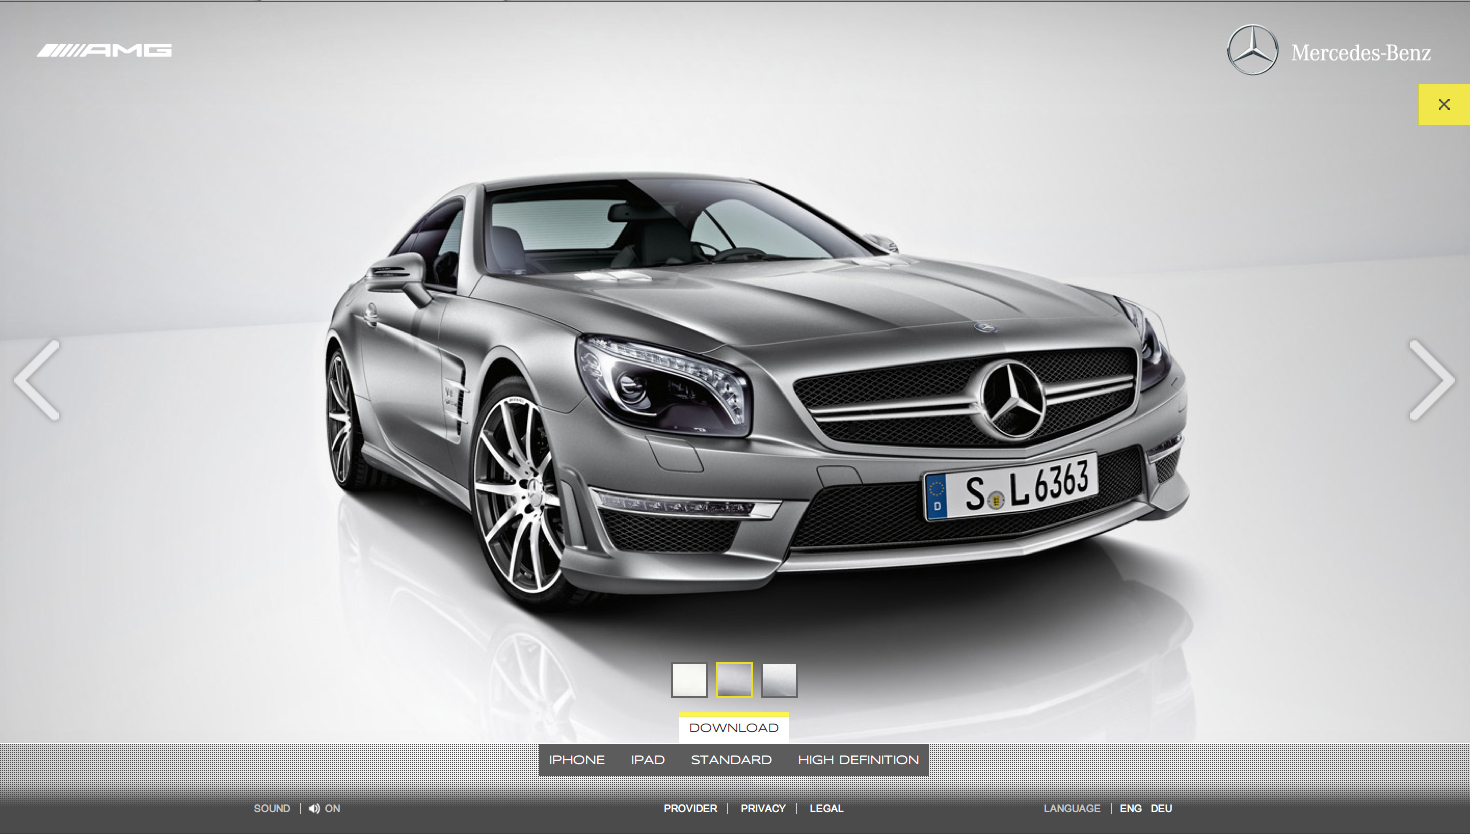Go to the next image with right arrow
The width and height of the screenshot is (1470, 834).
click(1432, 380)
